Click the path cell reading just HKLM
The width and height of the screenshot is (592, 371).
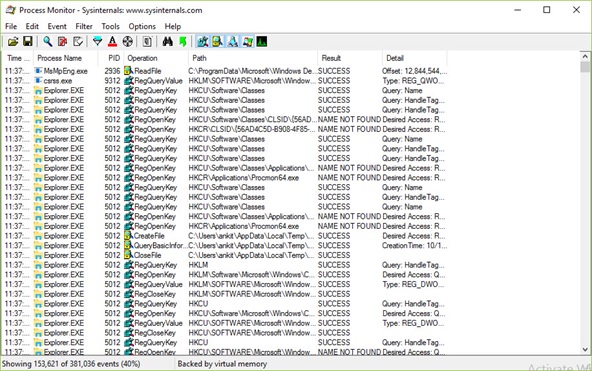tap(198, 265)
